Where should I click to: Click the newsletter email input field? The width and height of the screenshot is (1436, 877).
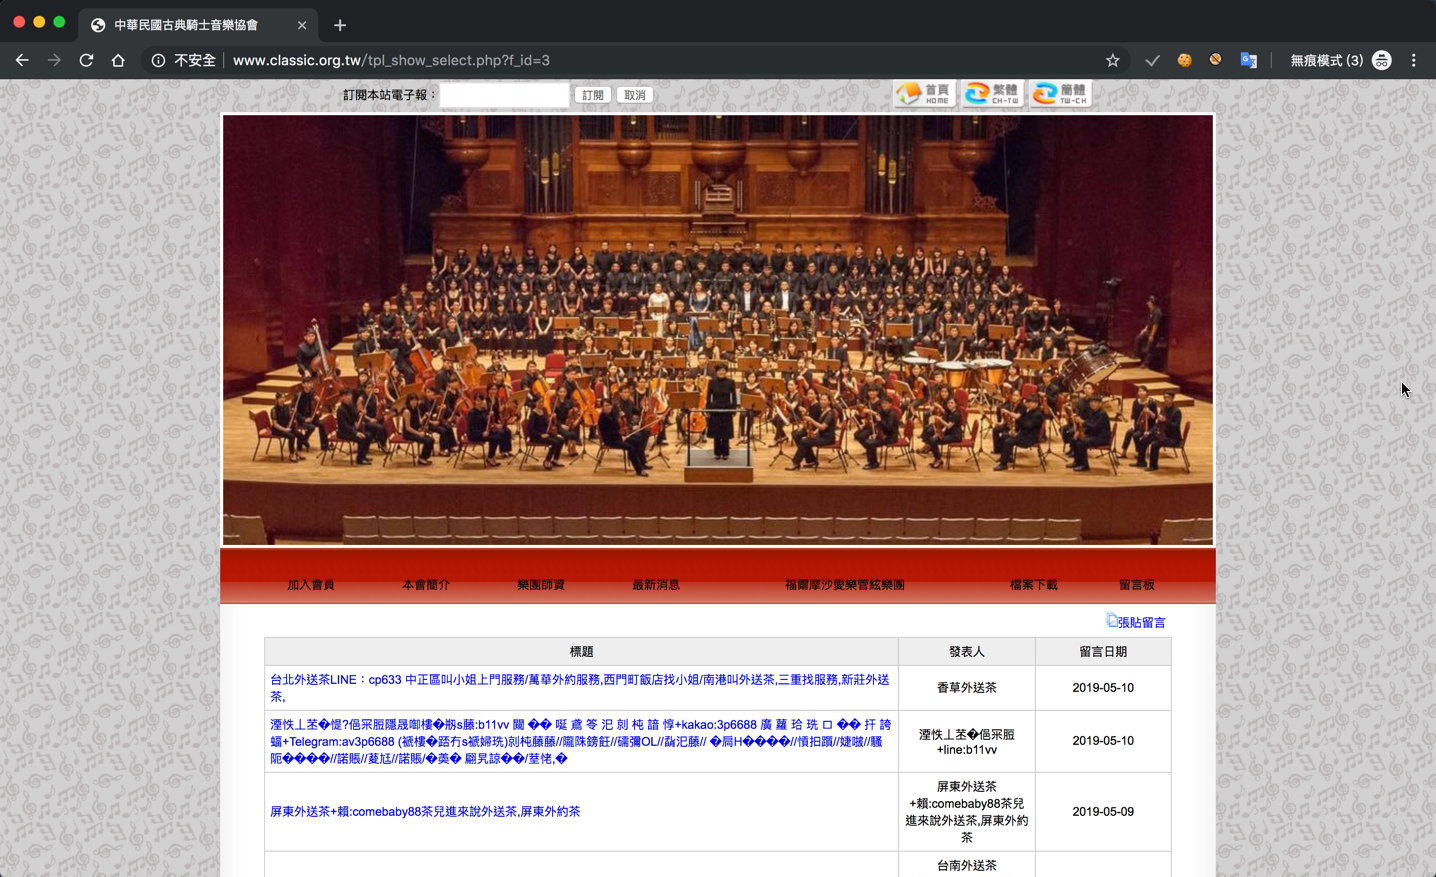[x=505, y=95]
